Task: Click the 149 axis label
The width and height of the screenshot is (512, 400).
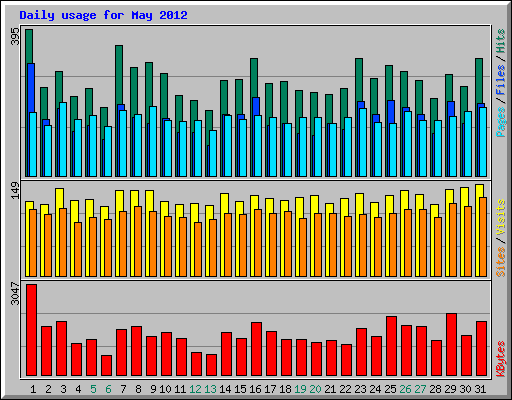Action: [x=15, y=191]
